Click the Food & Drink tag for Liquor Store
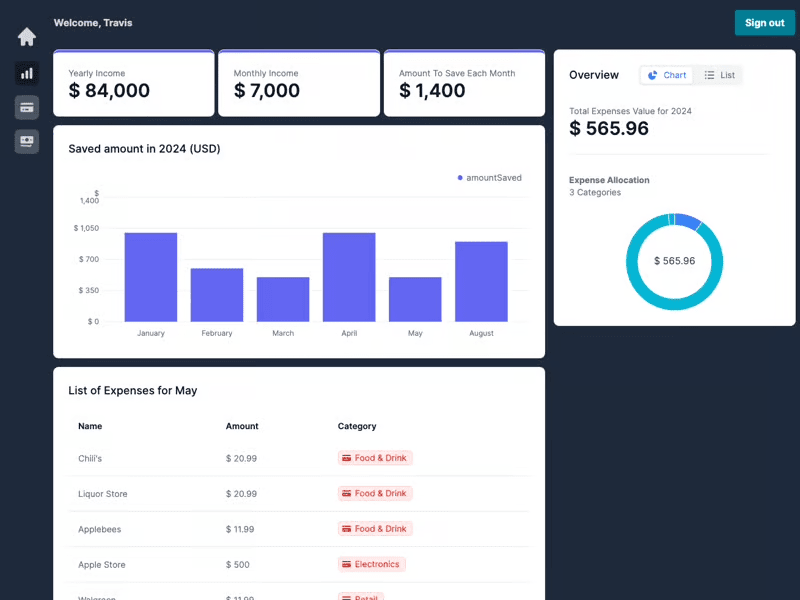 point(375,493)
